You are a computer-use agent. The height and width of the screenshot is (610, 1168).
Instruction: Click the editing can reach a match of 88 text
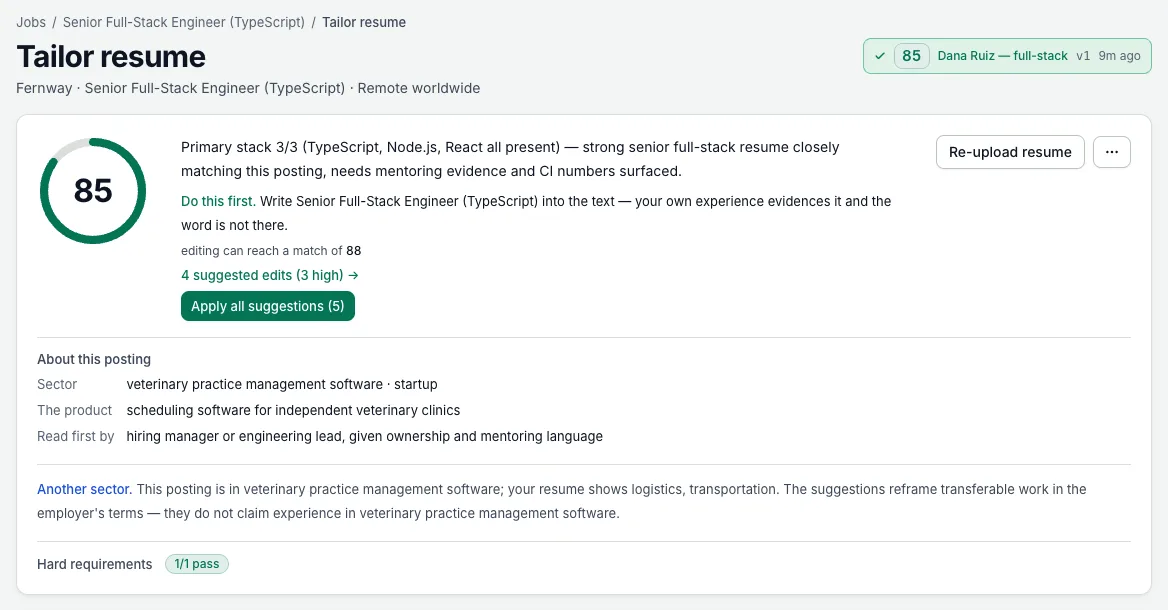(271, 251)
